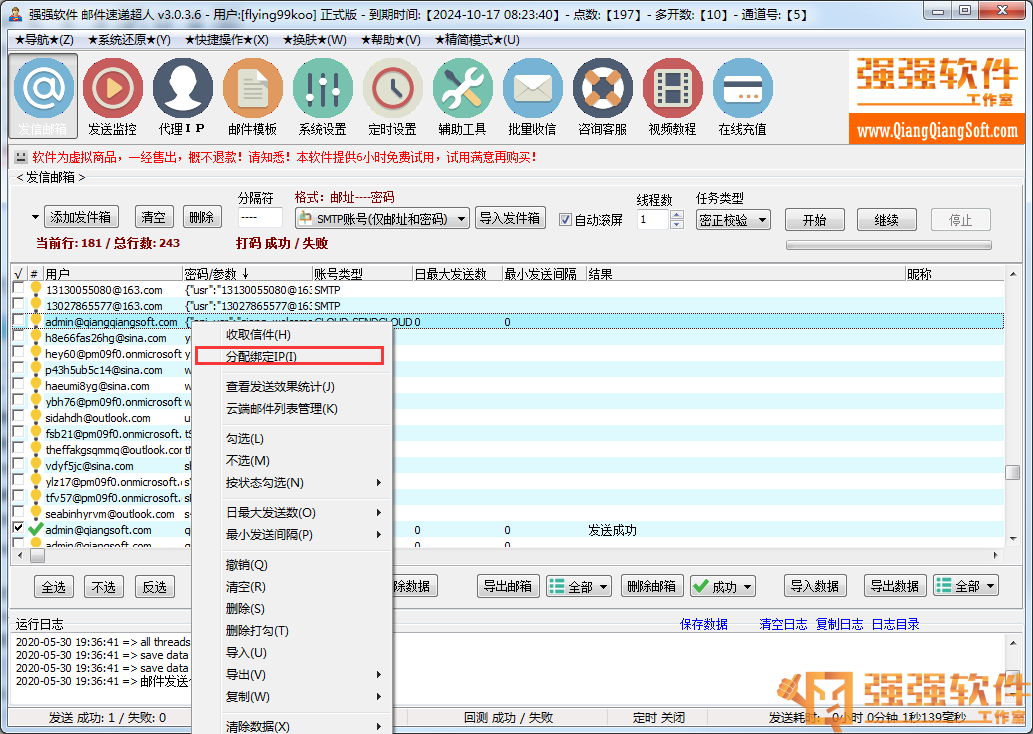1033x734 pixels.
Task: Click the 分隔符 input field
Action: 261,218
